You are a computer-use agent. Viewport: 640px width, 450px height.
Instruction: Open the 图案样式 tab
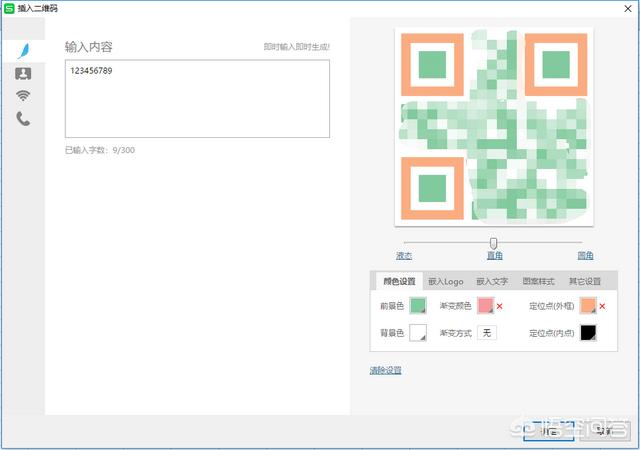pos(539,281)
